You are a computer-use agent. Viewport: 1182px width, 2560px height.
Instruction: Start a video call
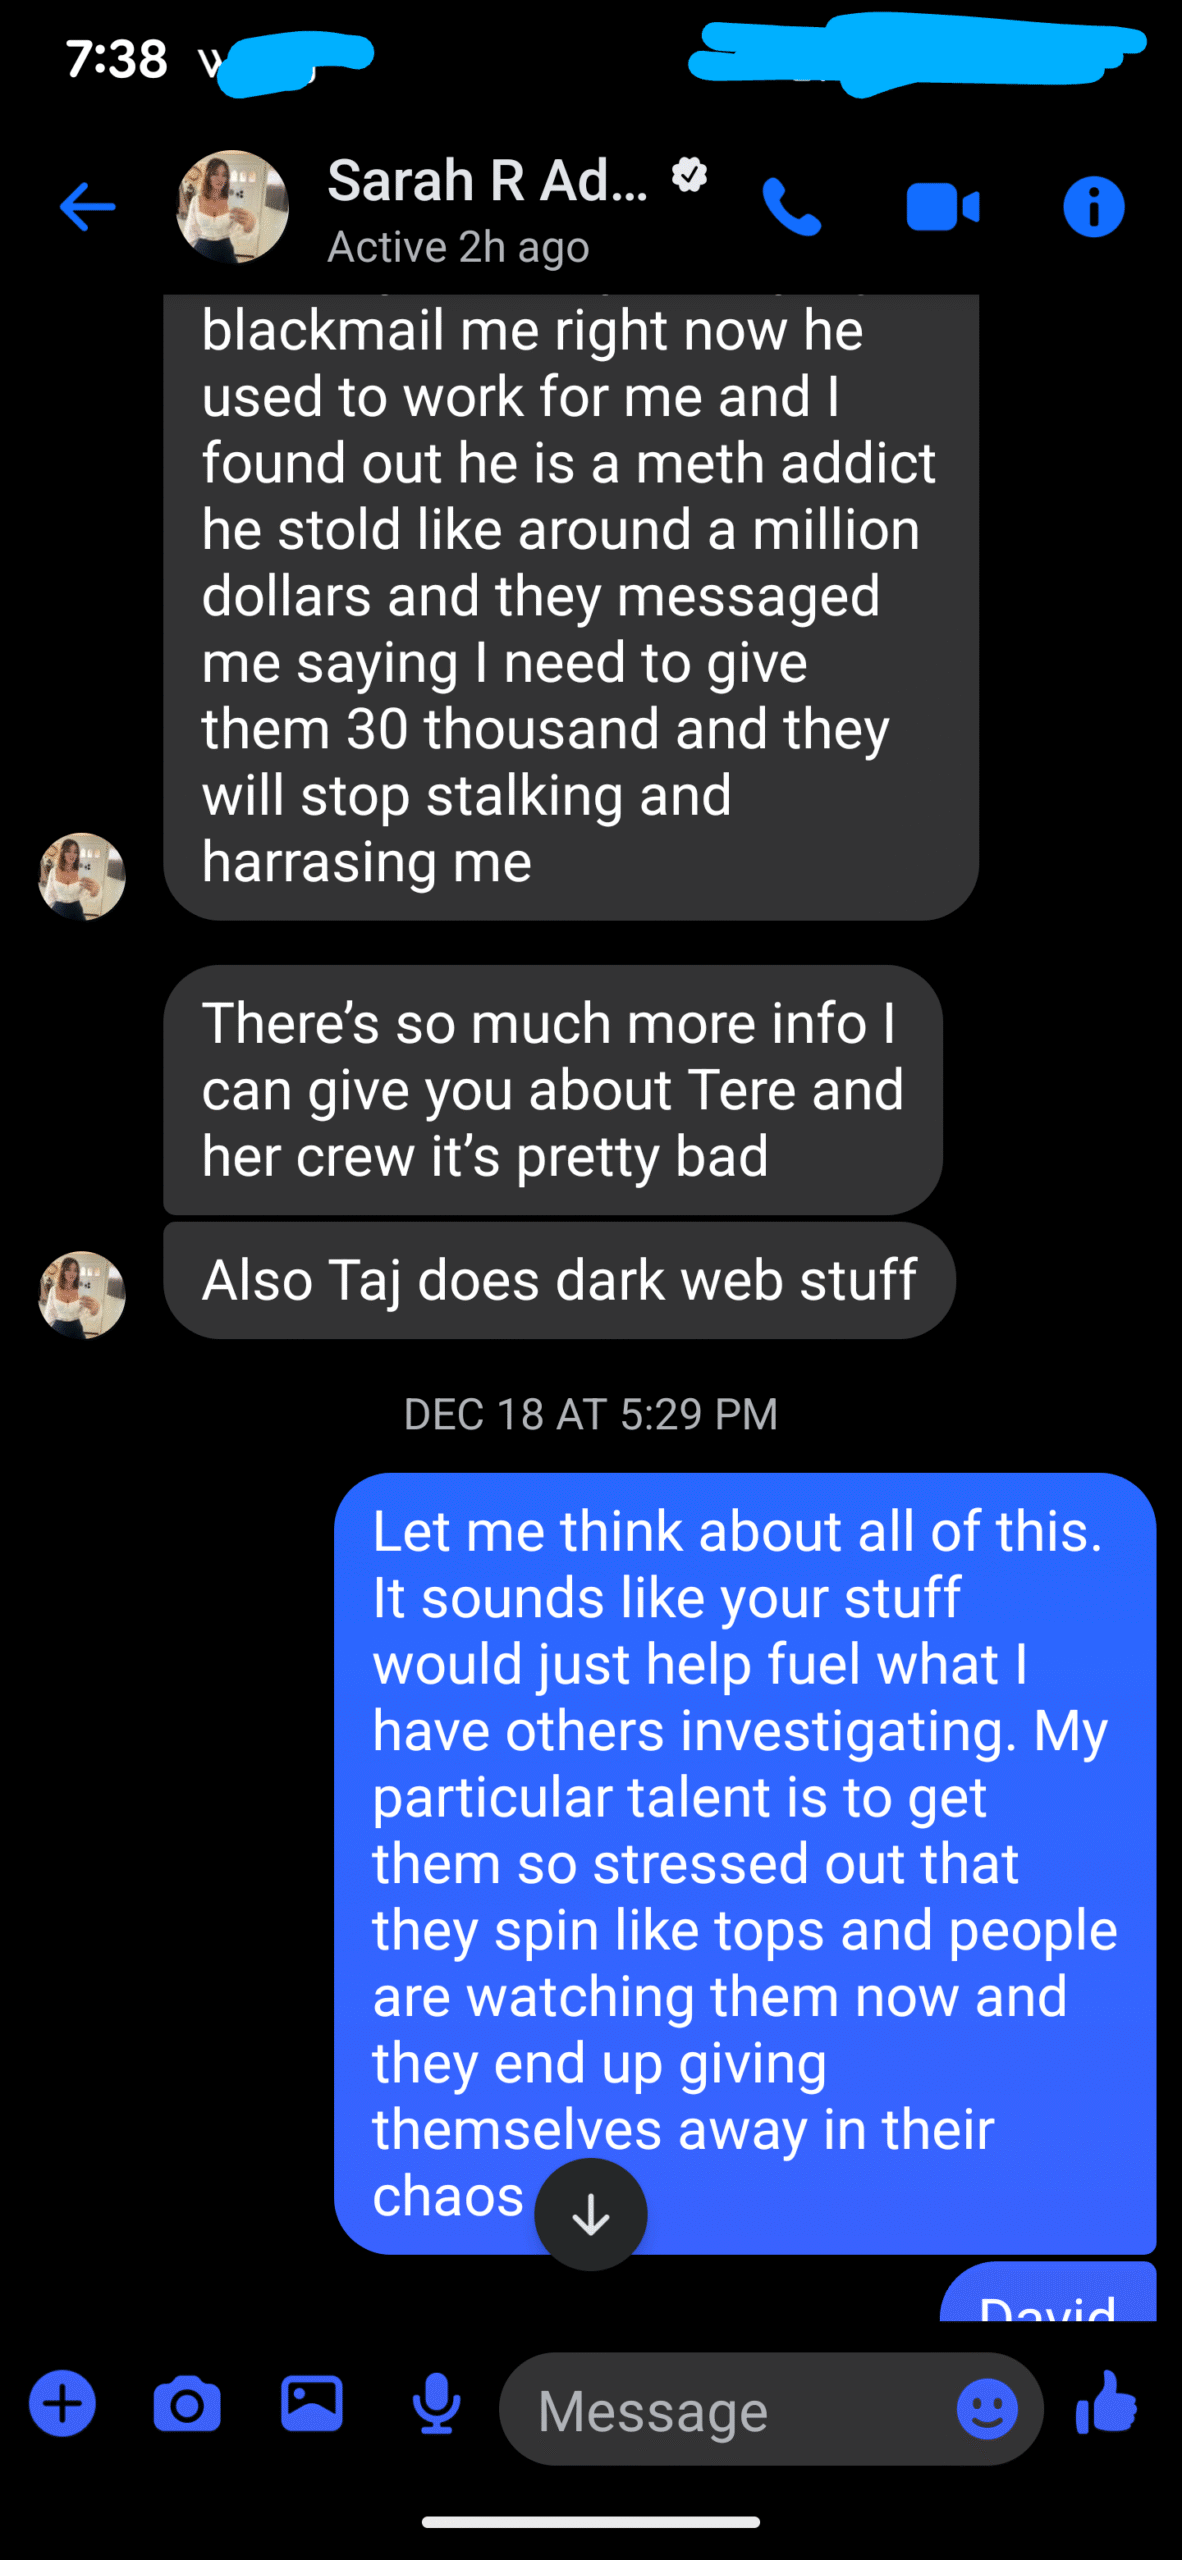[x=942, y=207]
